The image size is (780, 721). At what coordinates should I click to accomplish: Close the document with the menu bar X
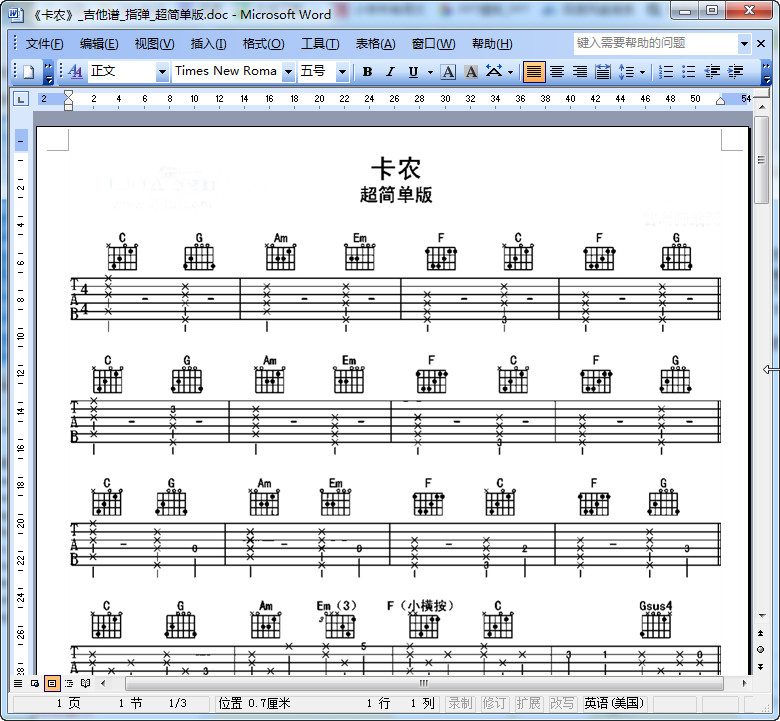(x=761, y=44)
